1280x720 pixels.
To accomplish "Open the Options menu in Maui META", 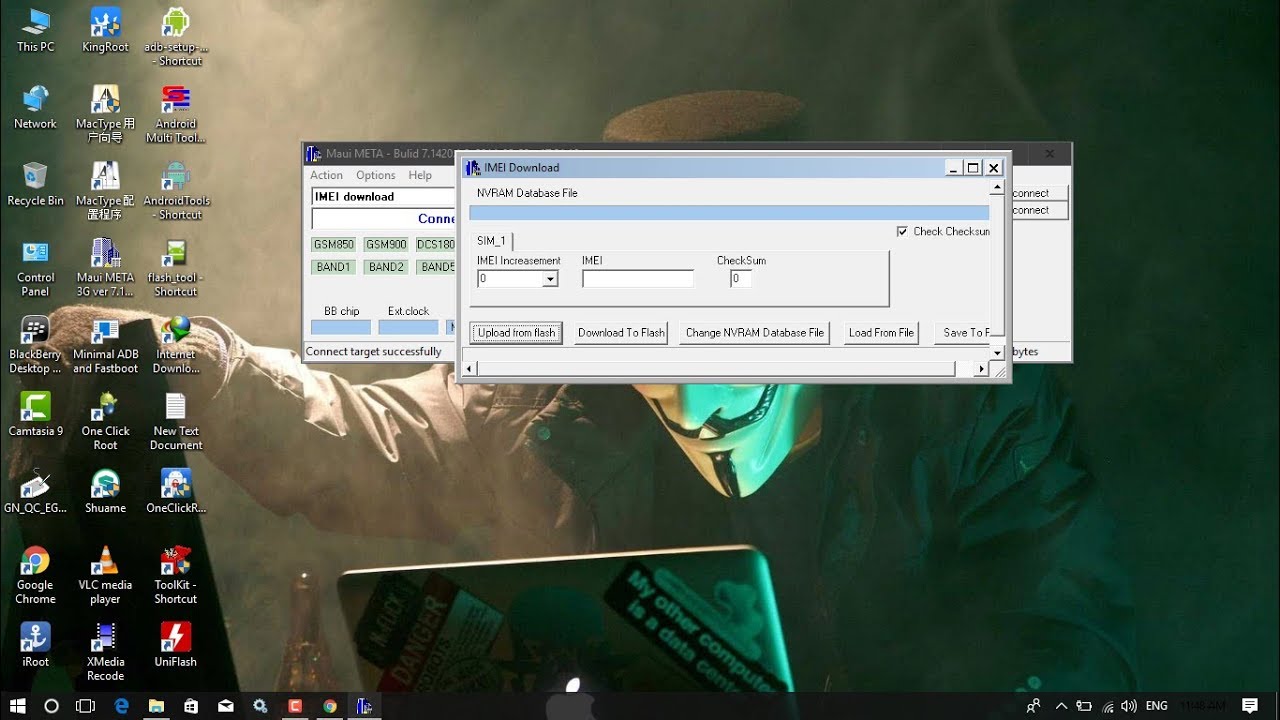I will [x=376, y=175].
